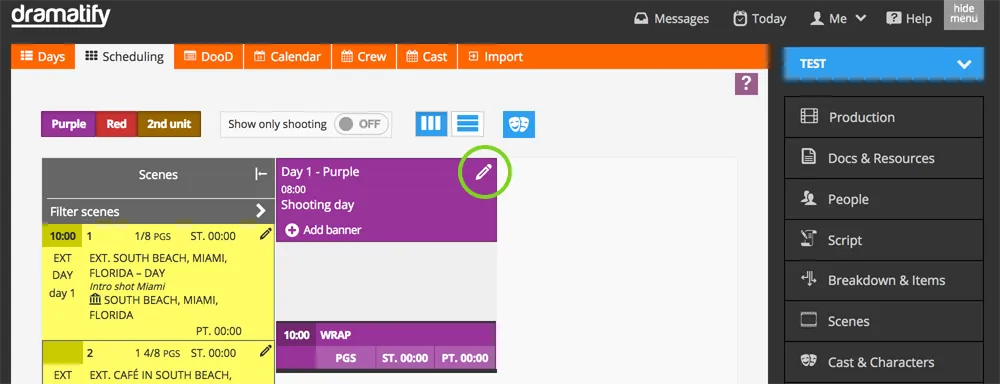This screenshot has height=384, width=1000.
Task: Collapse the Scenes panel arrow
Action: point(260,174)
